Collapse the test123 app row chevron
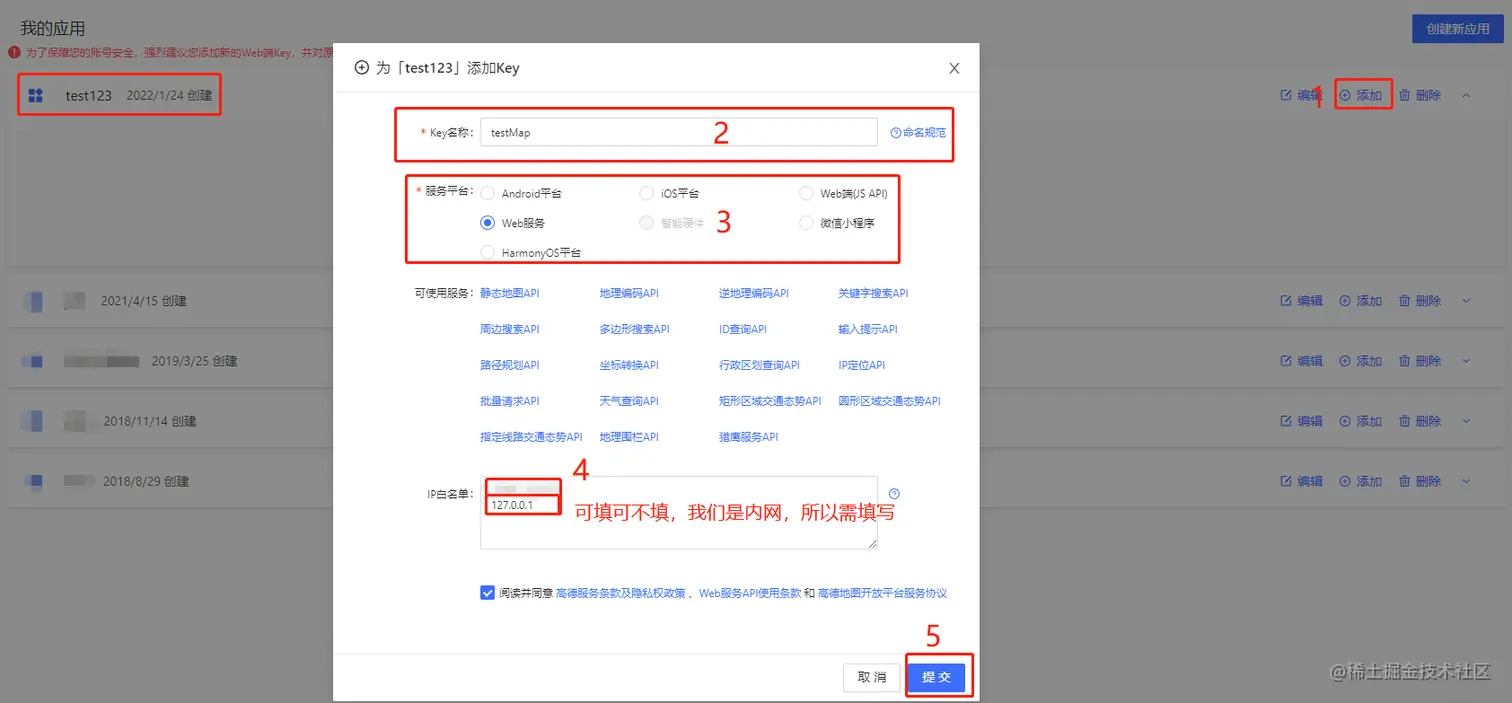Image resolution: width=1512 pixels, height=703 pixels. (x=1466, y=95)
